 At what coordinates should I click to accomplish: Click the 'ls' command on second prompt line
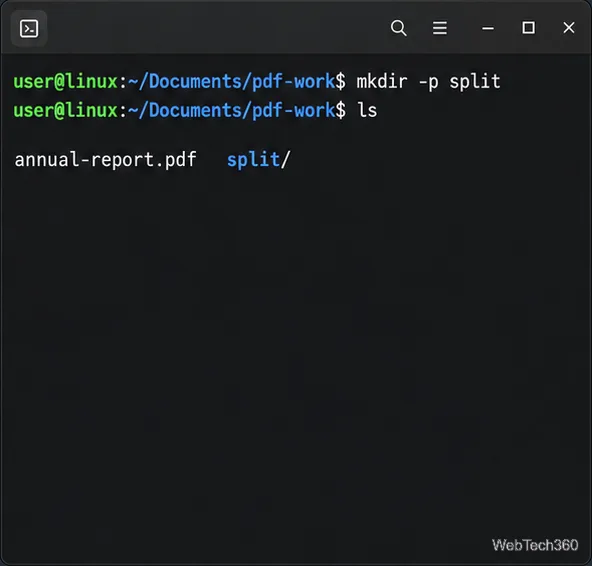point(367,110)
